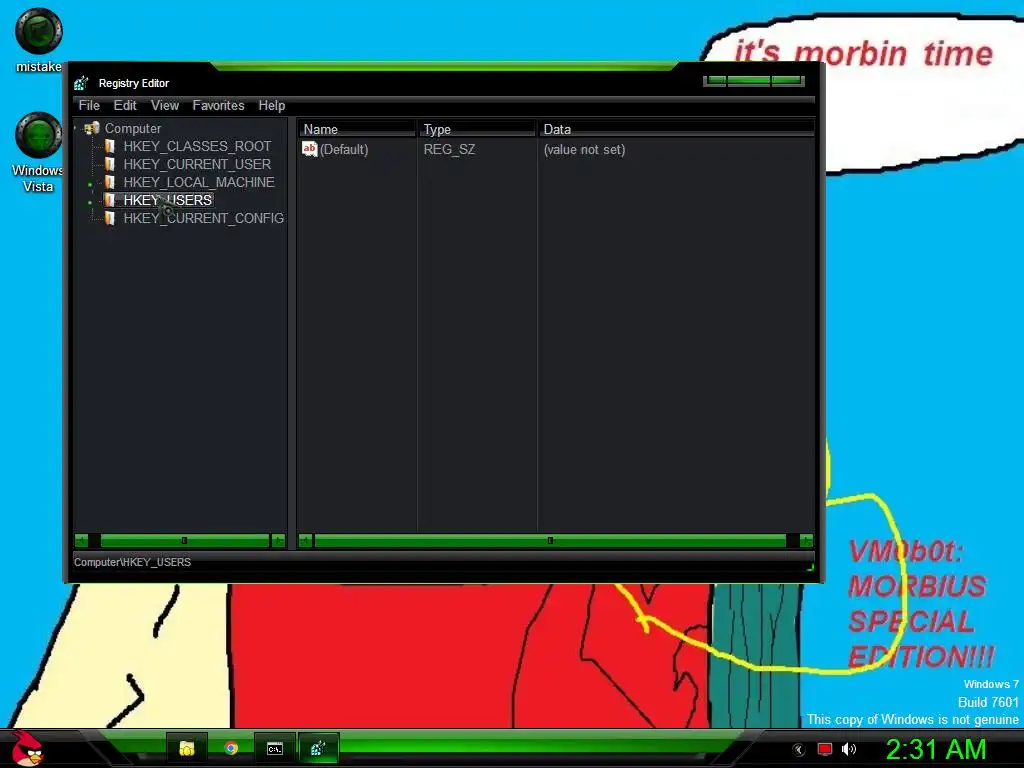Open File Explorer from the taskbar
The width and height of the screenshot is (1024, 768).
187,748
